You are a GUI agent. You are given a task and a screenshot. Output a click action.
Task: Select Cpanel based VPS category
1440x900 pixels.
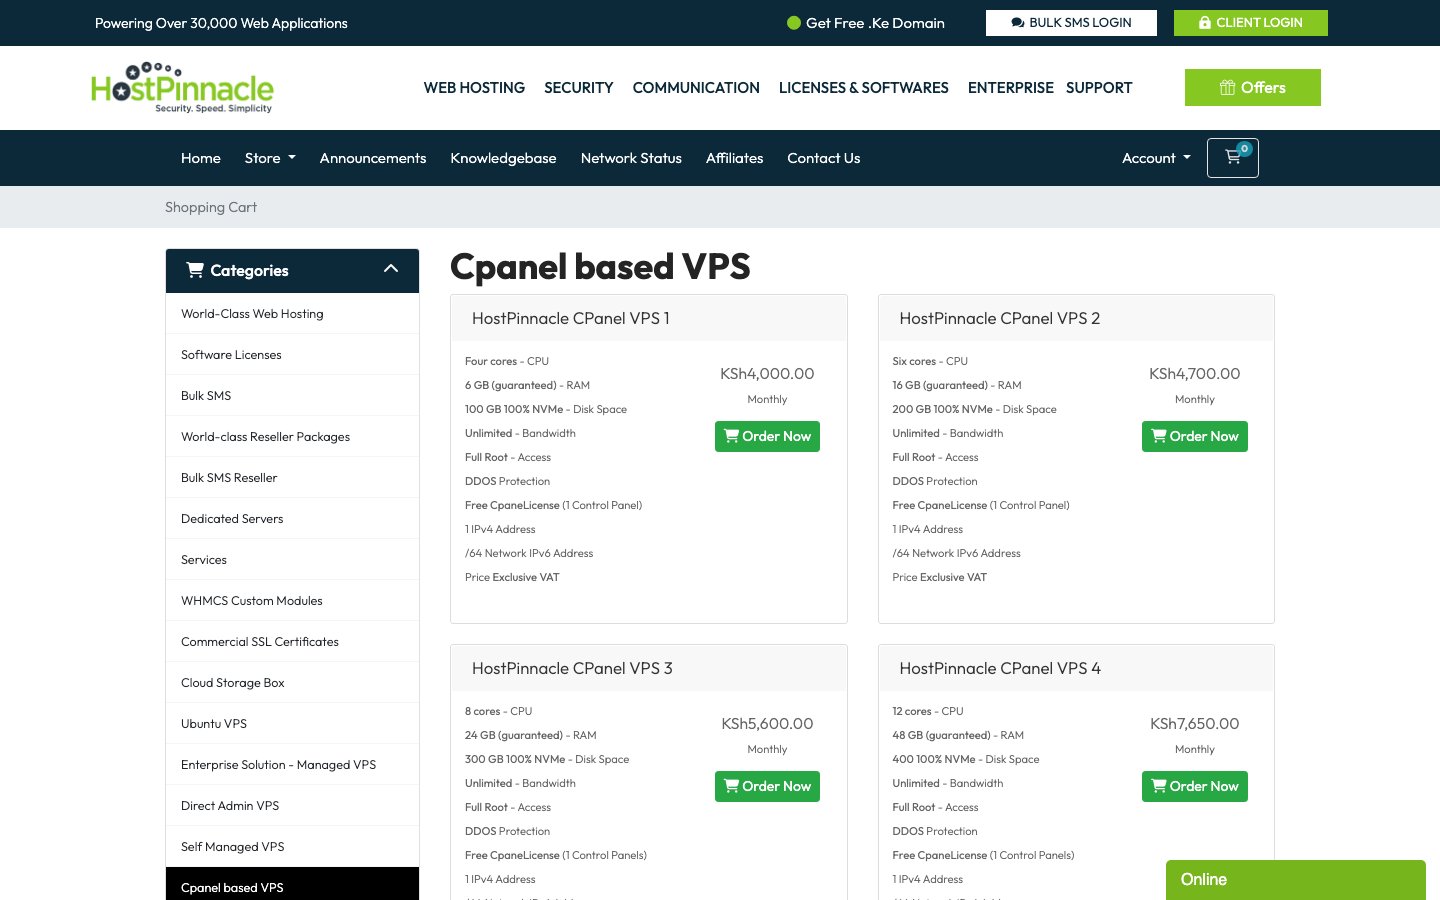click(292, 885)
